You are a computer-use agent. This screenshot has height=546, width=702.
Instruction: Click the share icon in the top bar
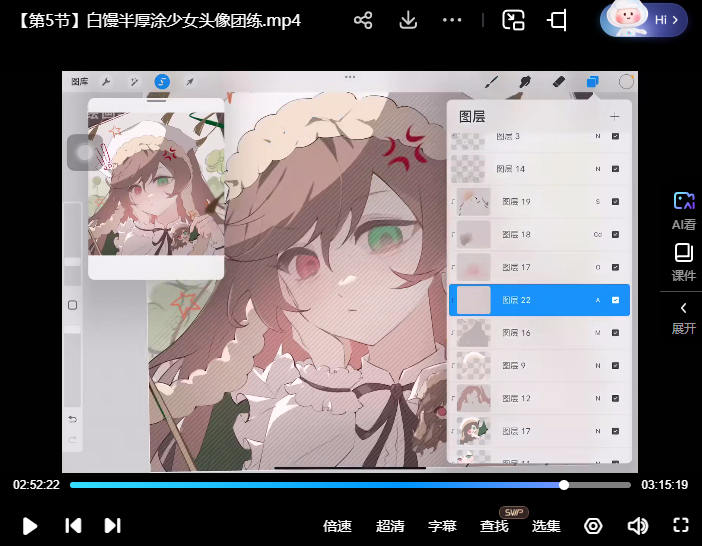click(x=364, y=20)
